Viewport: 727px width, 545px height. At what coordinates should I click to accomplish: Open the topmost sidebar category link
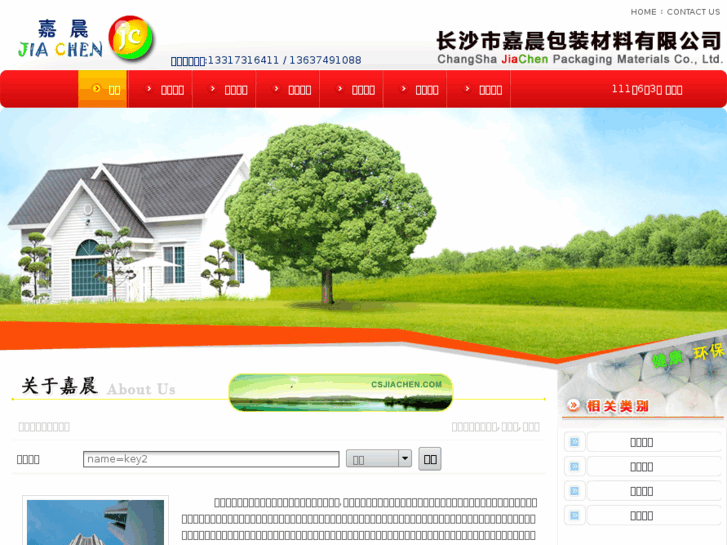(641, 442)
